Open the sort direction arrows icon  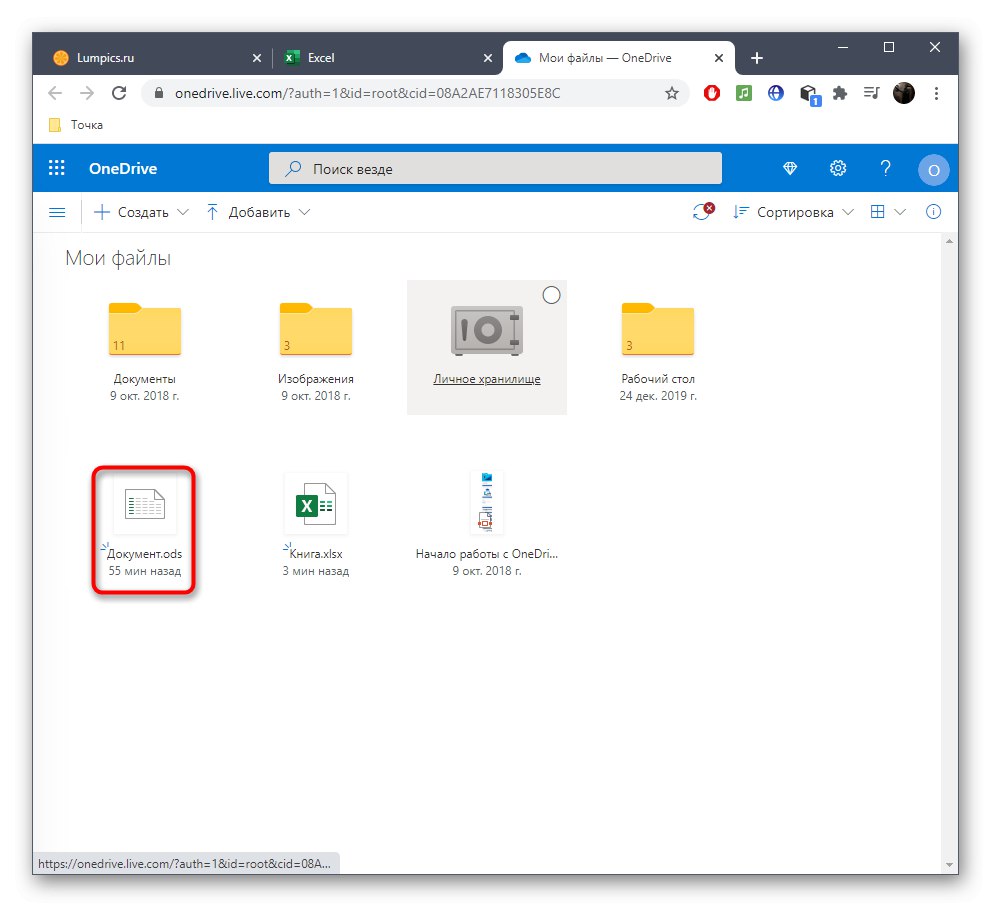coord(739,212)
